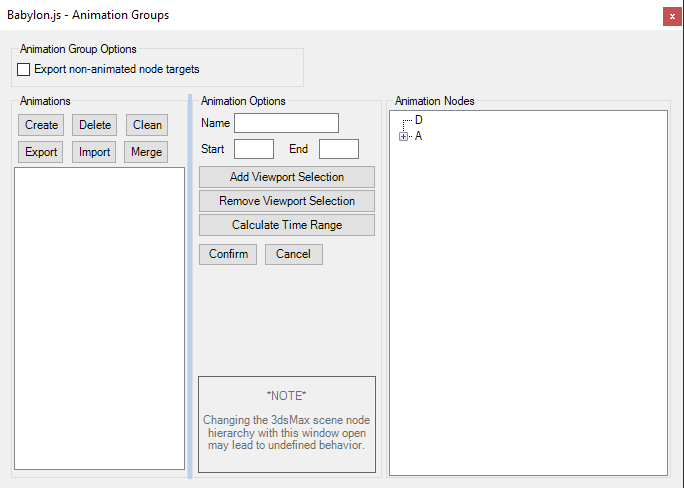Viewport: 684px width, 488px height.
Task: Click Remove Viewport Selection
Action: tap(287, 201)
